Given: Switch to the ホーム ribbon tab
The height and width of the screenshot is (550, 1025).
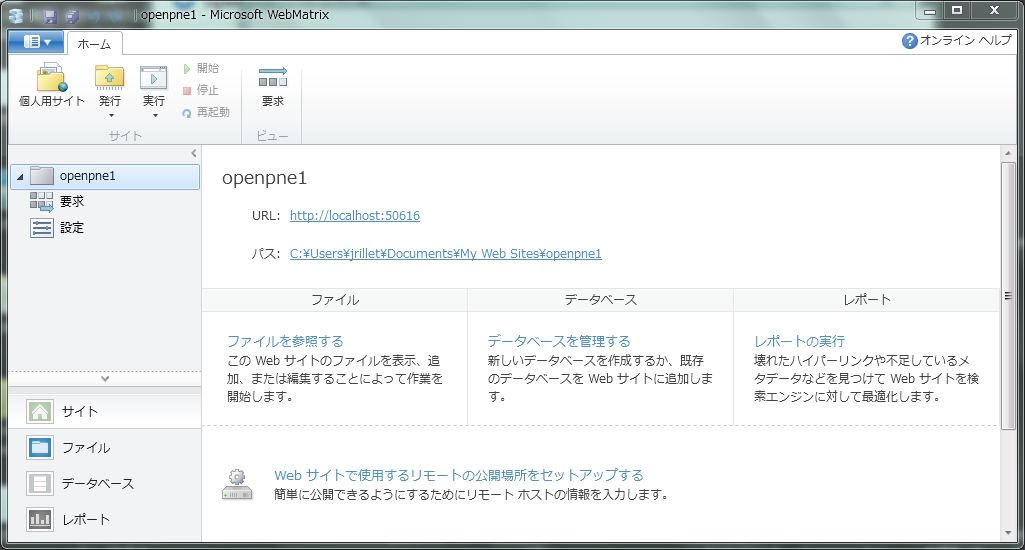Looking at the screenshot, I should 94,43.
